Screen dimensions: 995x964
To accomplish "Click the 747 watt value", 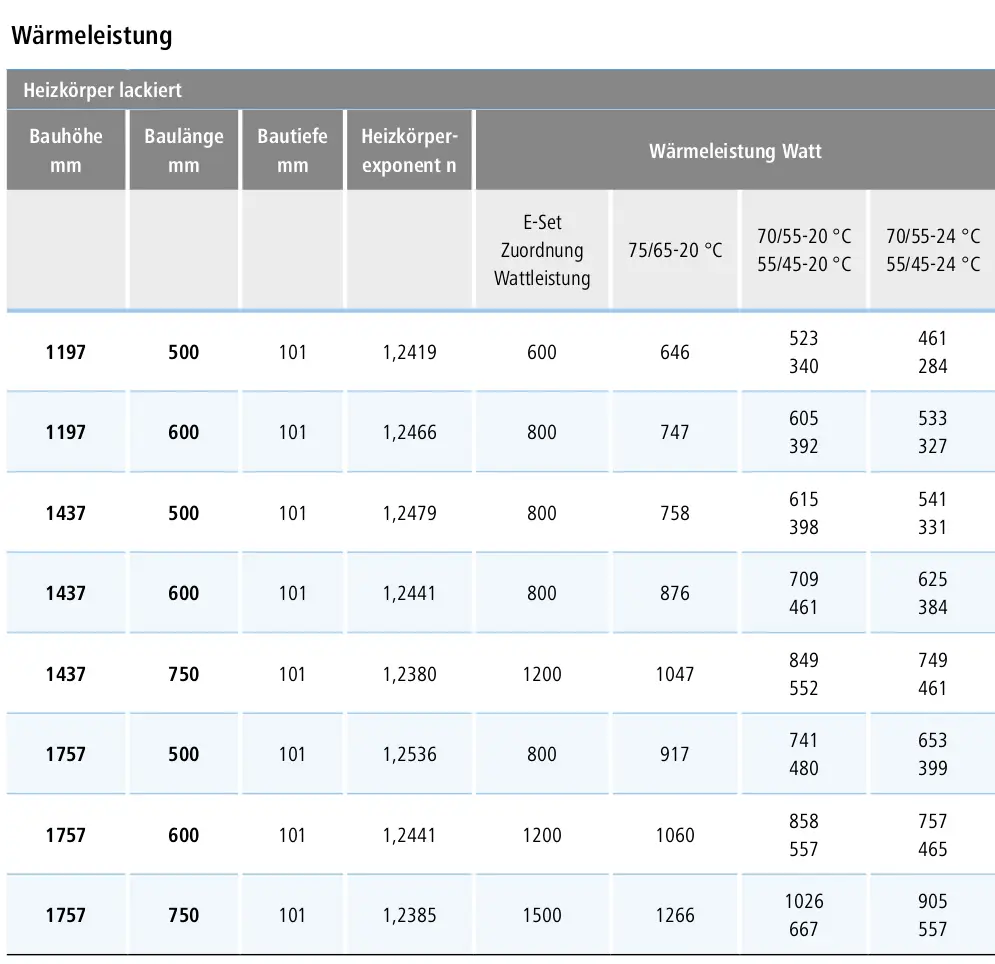I will tap(675, 432).
